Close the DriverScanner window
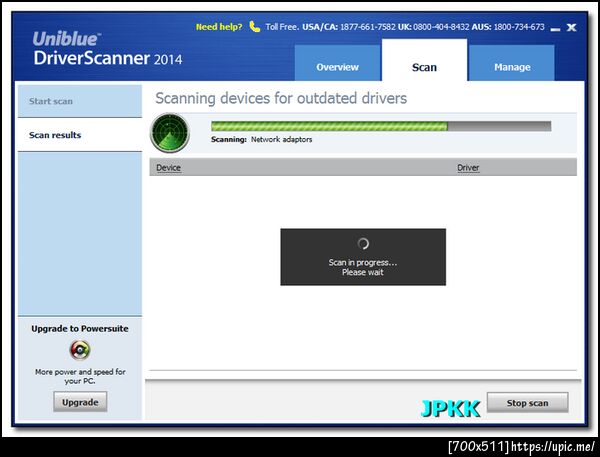The image size is (600, 457). pos(571,27)
